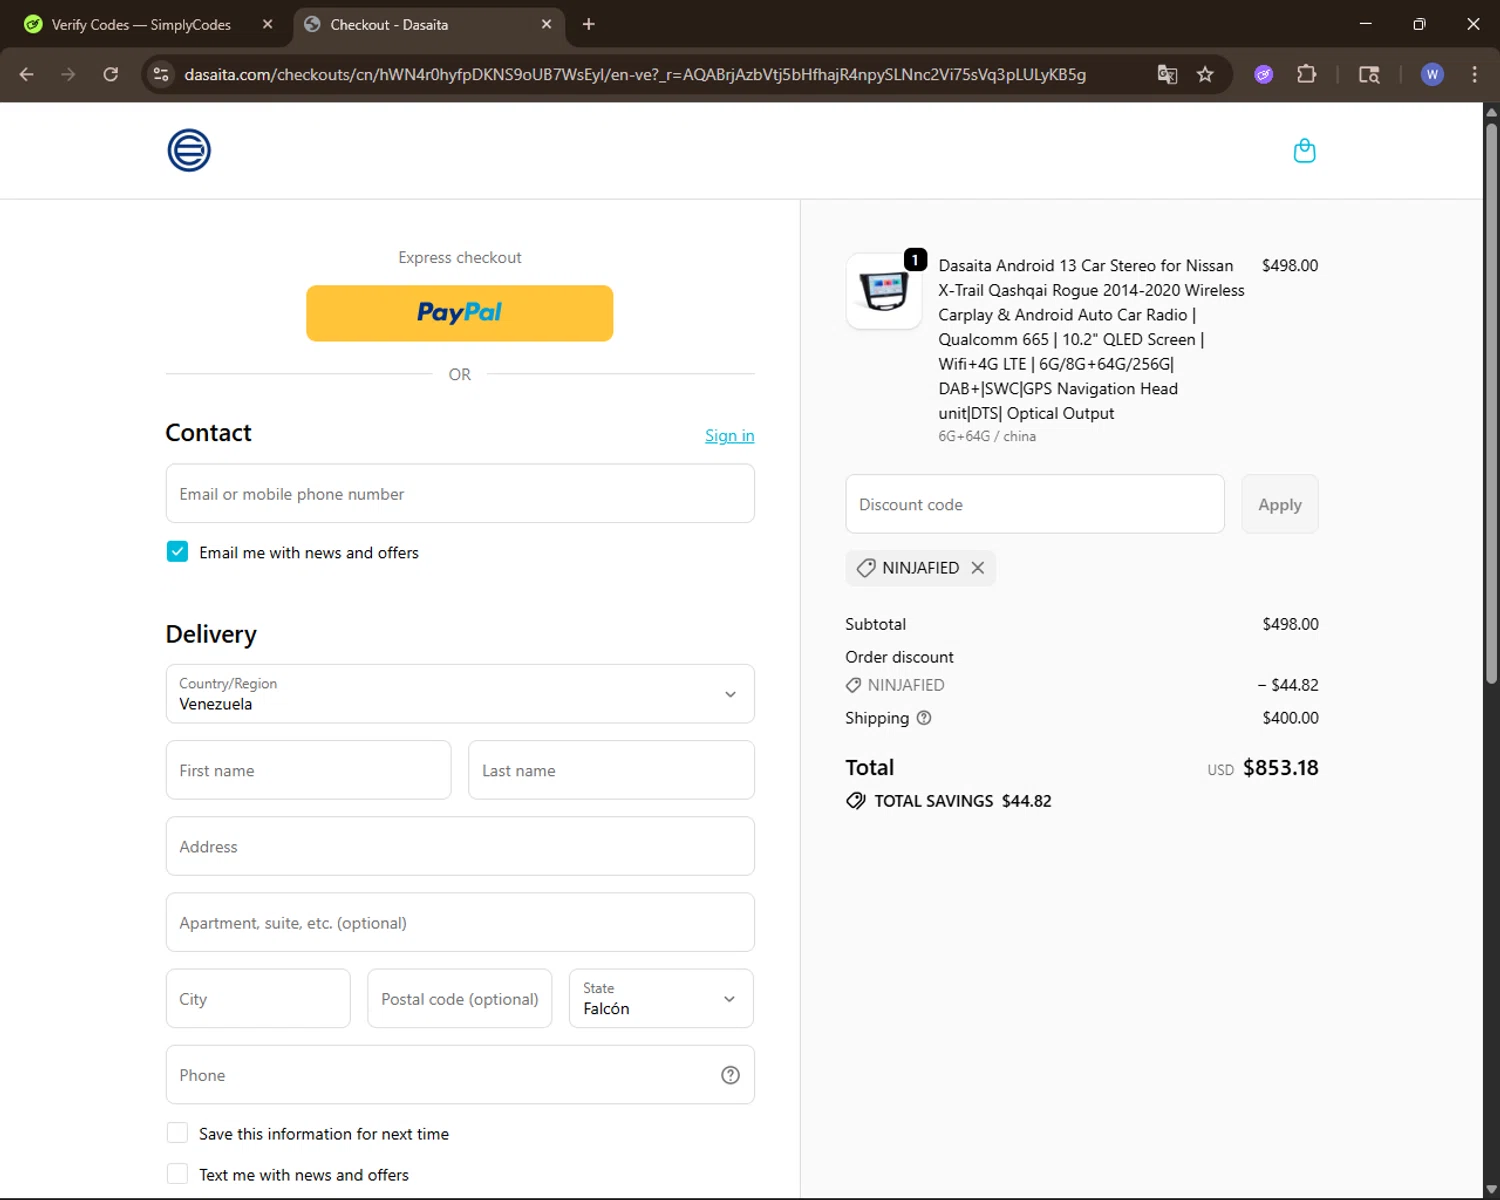1500x1200 pixels.
Task: Open the Country/Region dropdown
Action: 460,694
